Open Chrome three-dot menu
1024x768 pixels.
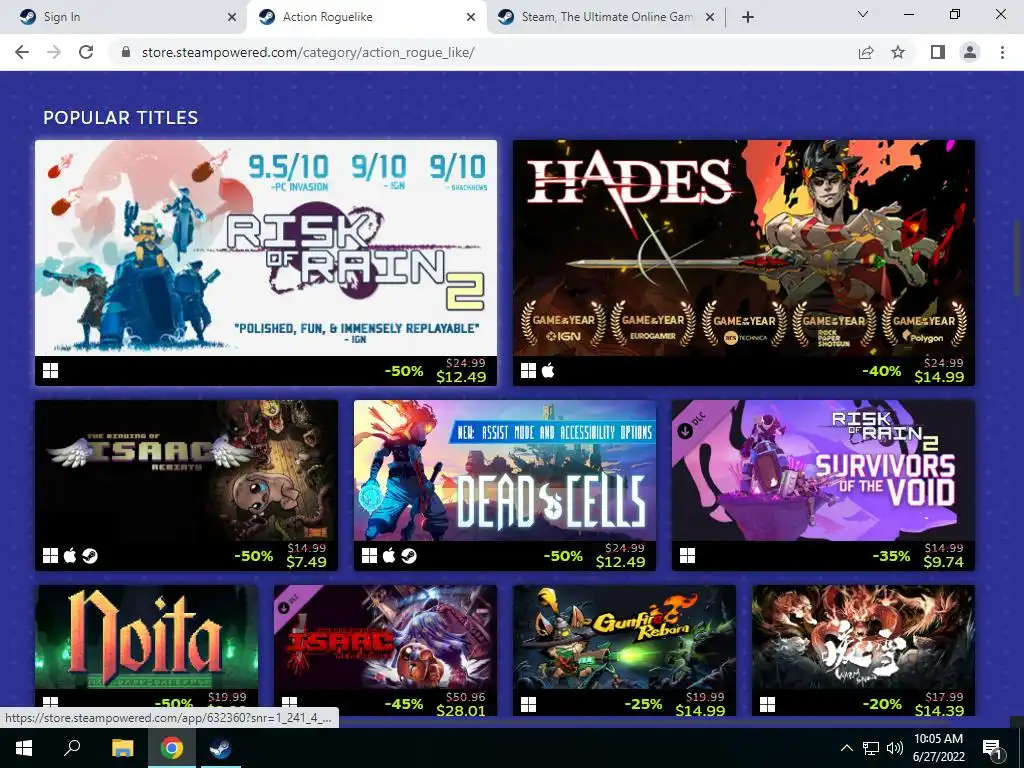pos(1002,52)
